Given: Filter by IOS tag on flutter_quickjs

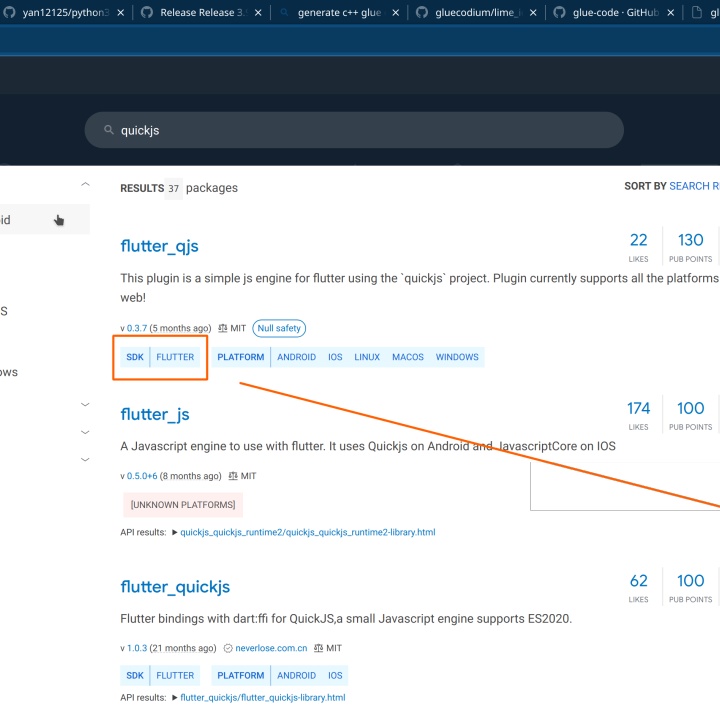Looking at the screenshot, I should pyautogui.click(x=335, y=675).
